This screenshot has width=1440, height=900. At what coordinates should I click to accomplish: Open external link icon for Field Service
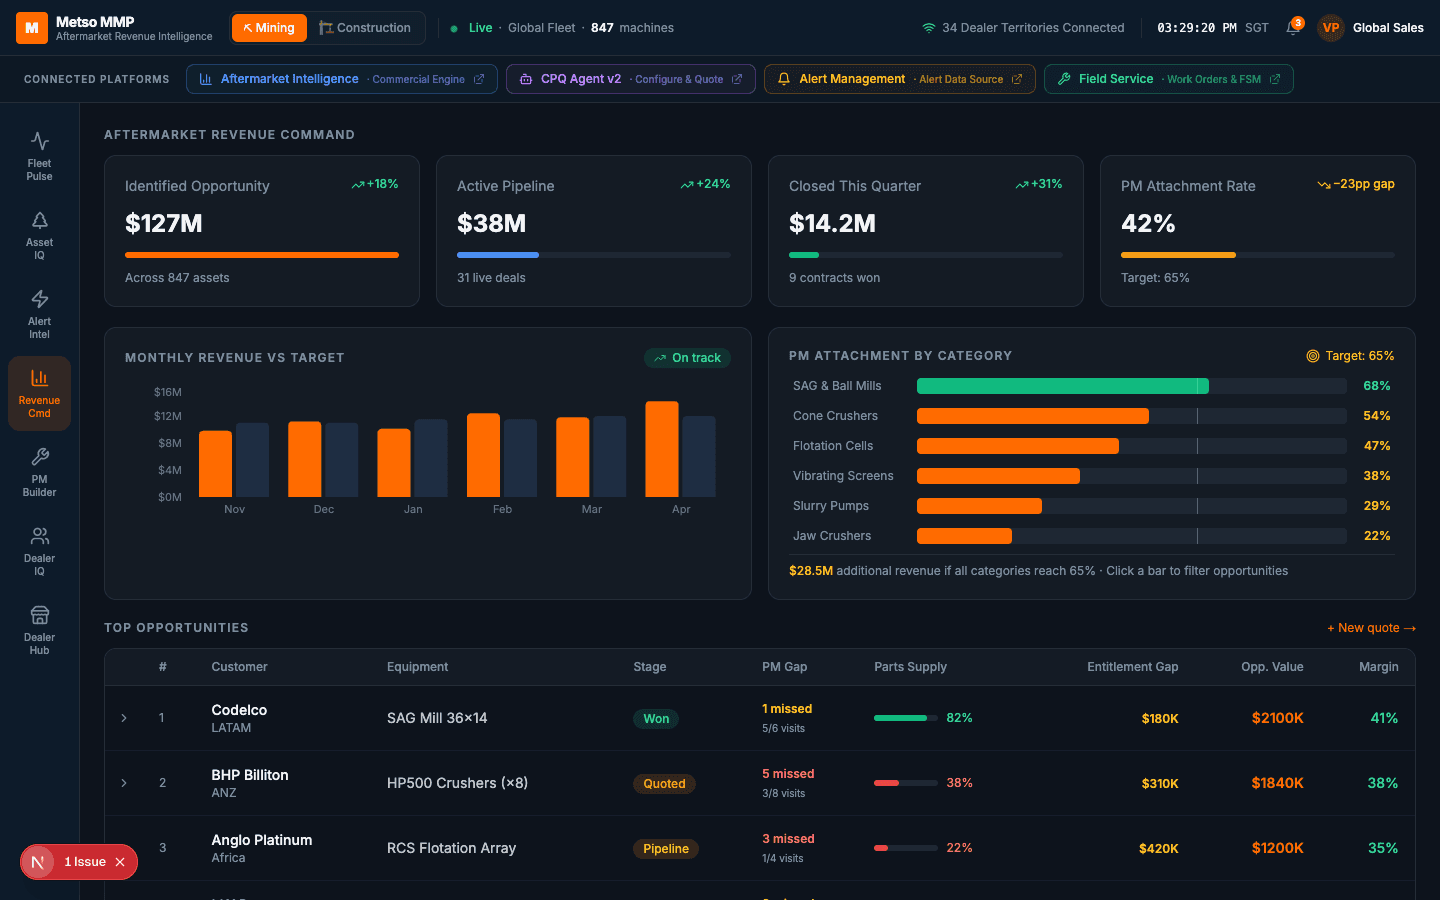1275,79
